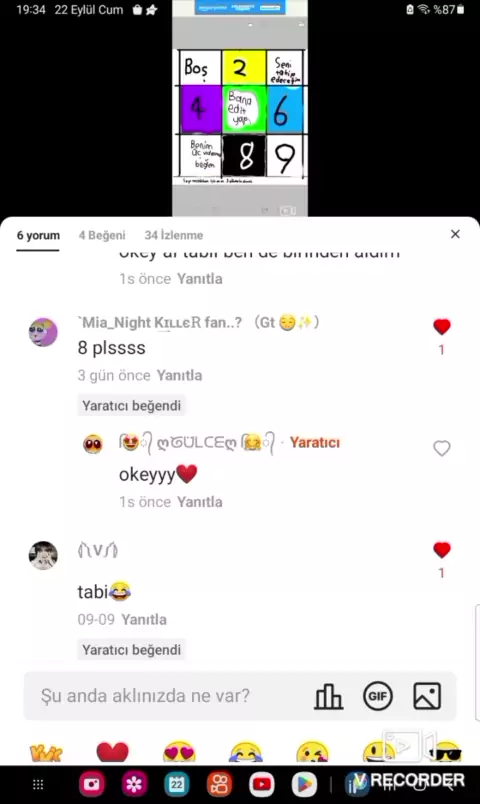
Task: Open the '34 İzlenme' tab
Action: pos(174,235)
